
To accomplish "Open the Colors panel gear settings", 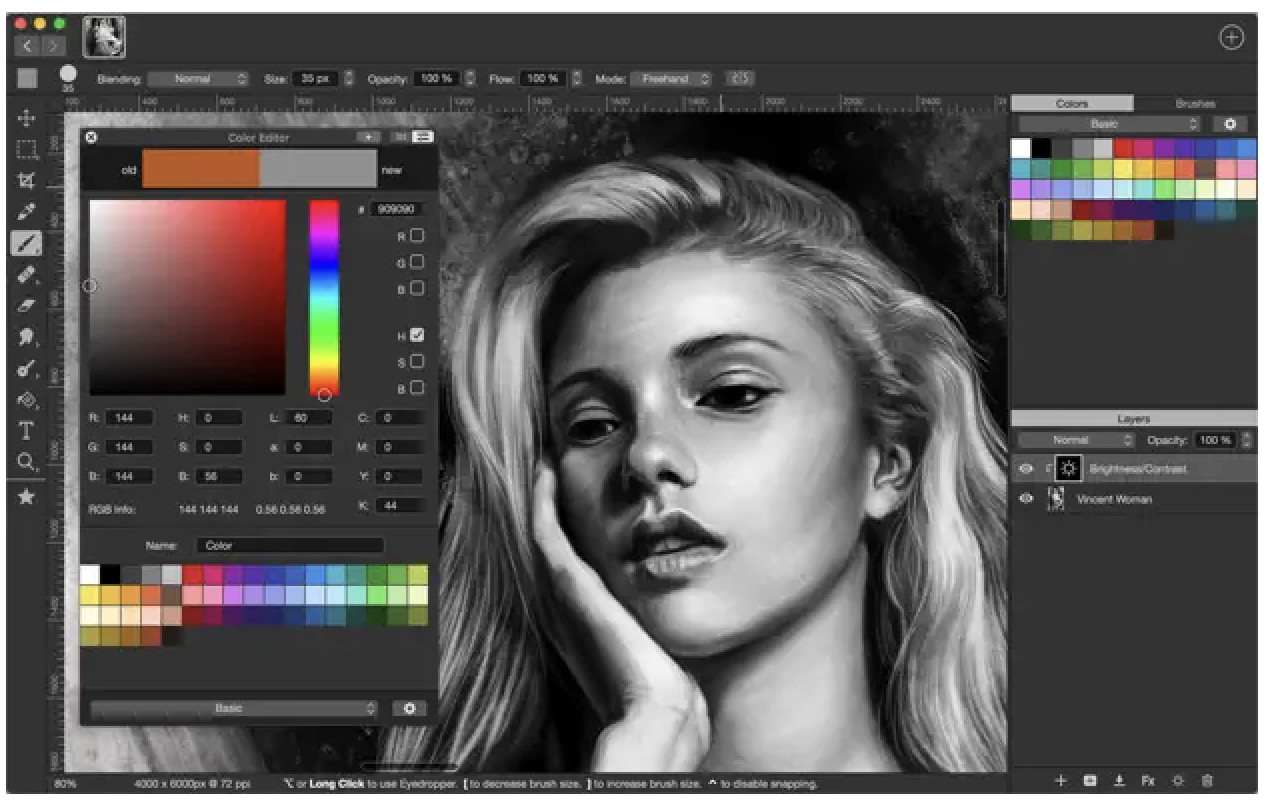I will (1230, 124).
